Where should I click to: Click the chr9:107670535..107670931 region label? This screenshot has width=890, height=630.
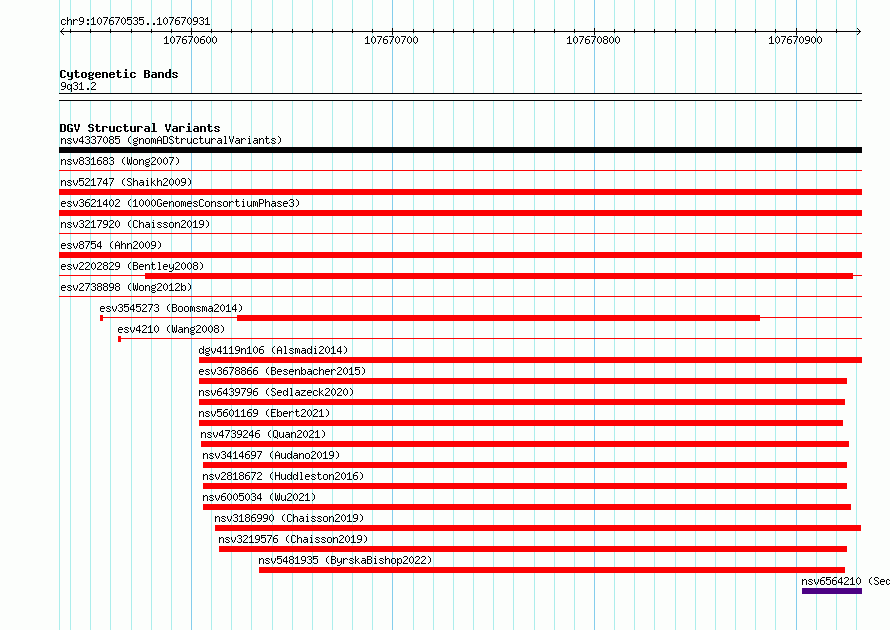(x=135, y=21)
